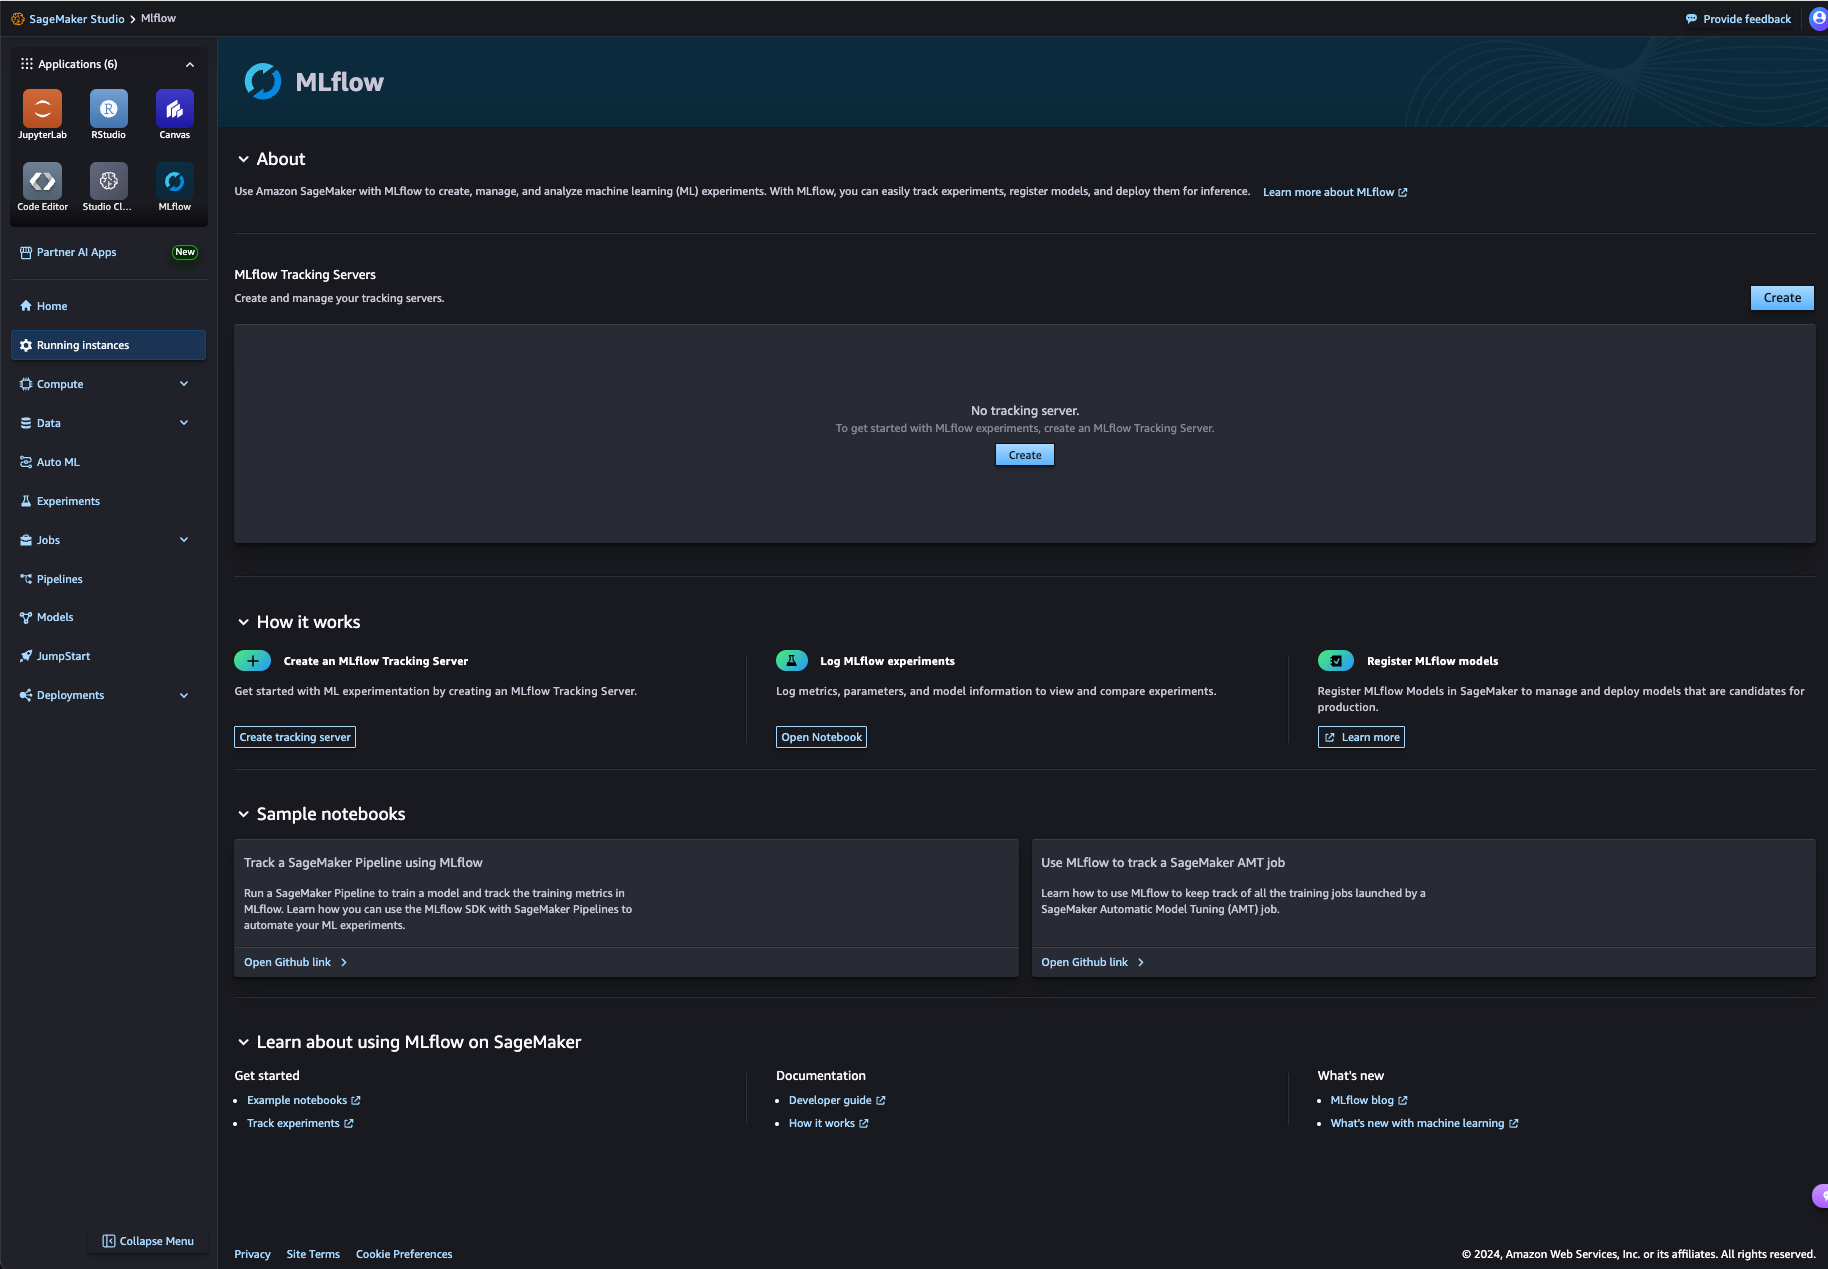Click the top-right Create tracking server button
The width and height of the screenshot is (1828, 1269).
(x=1782, y=298)
